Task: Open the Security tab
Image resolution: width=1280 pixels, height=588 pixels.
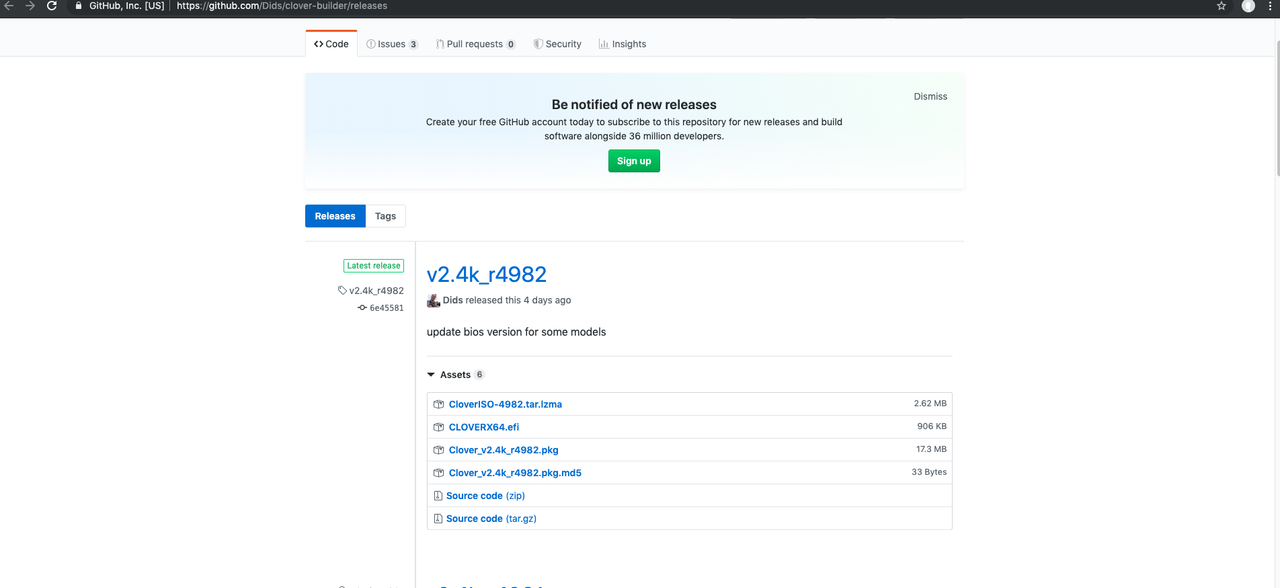Action: [x=557, y=44]
